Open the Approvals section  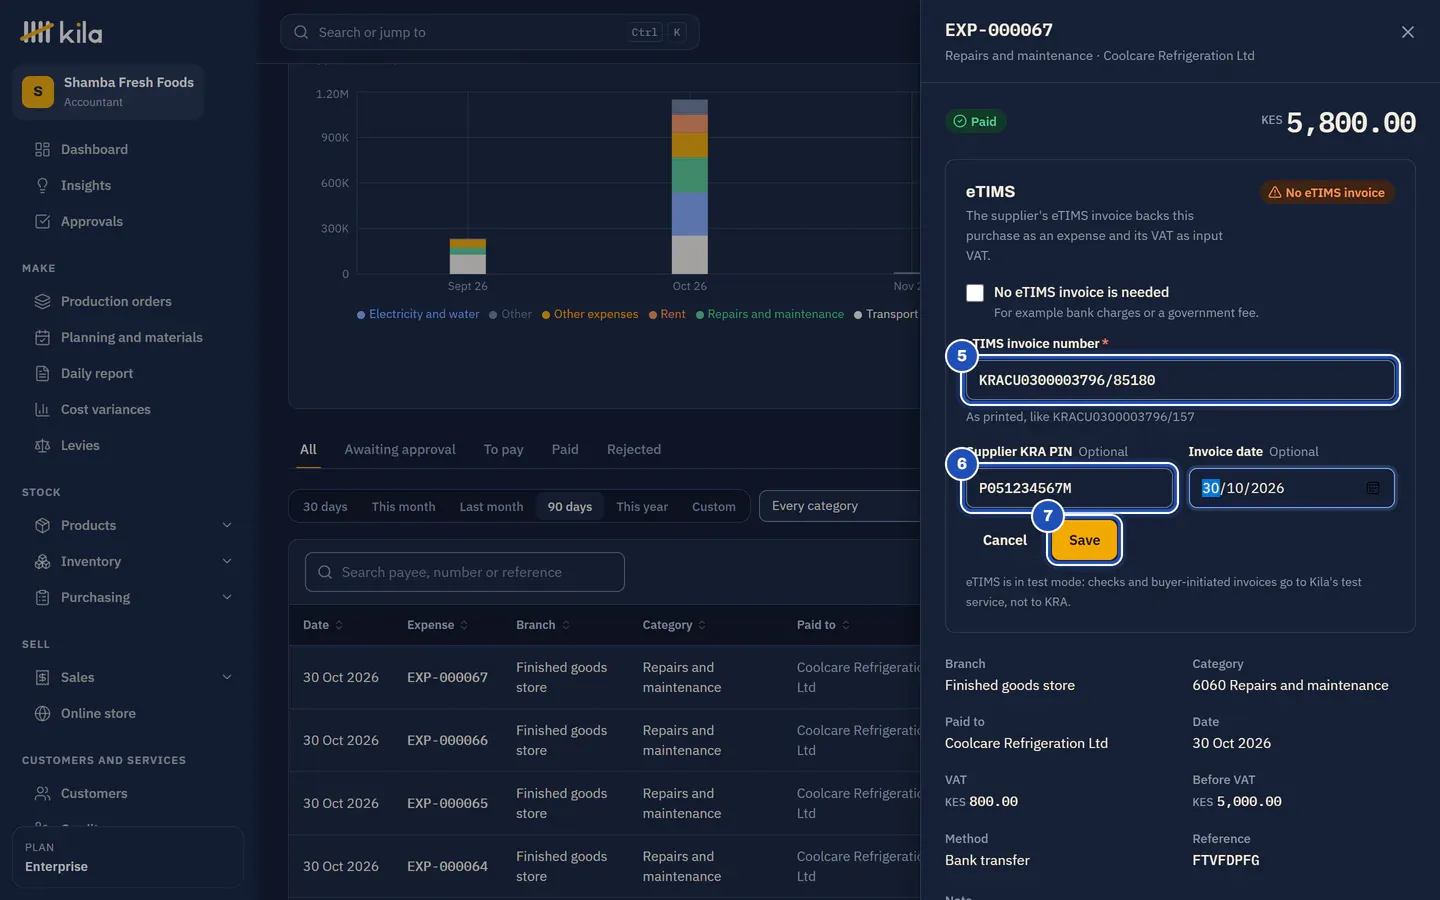pos(92,221)
